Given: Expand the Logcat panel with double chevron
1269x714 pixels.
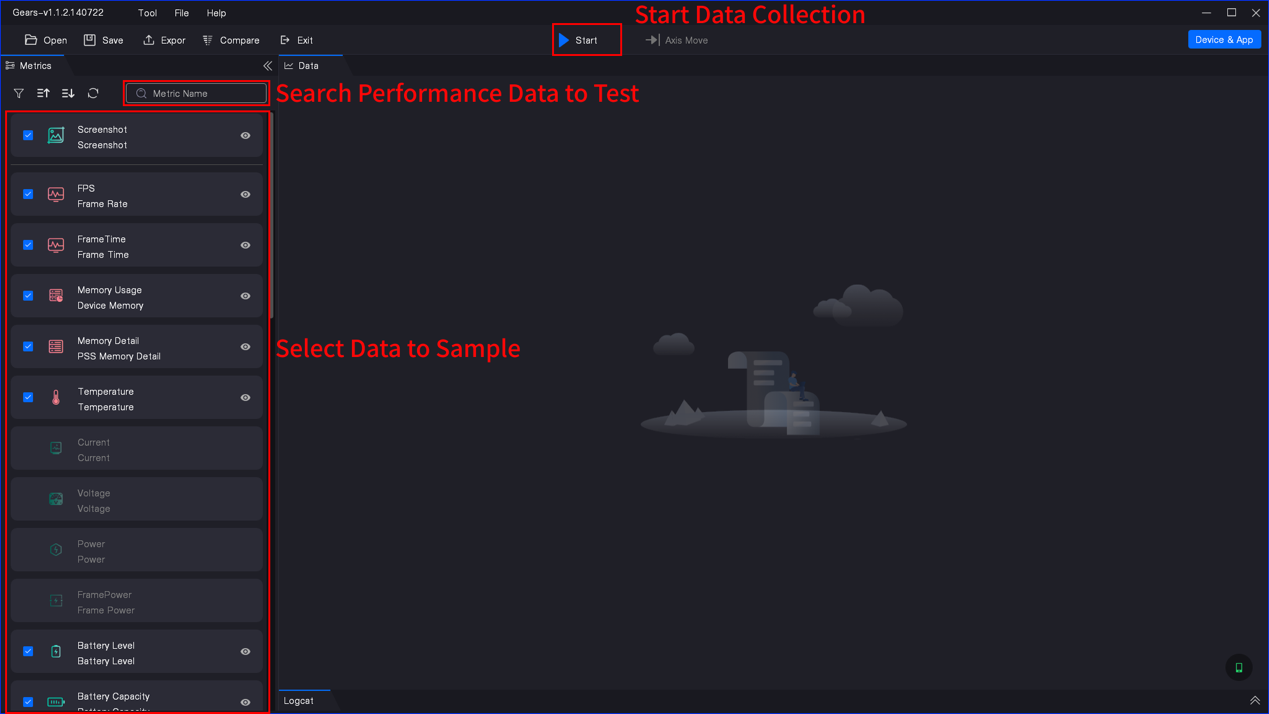Looking at the screenshot, I should [1255, 701].
